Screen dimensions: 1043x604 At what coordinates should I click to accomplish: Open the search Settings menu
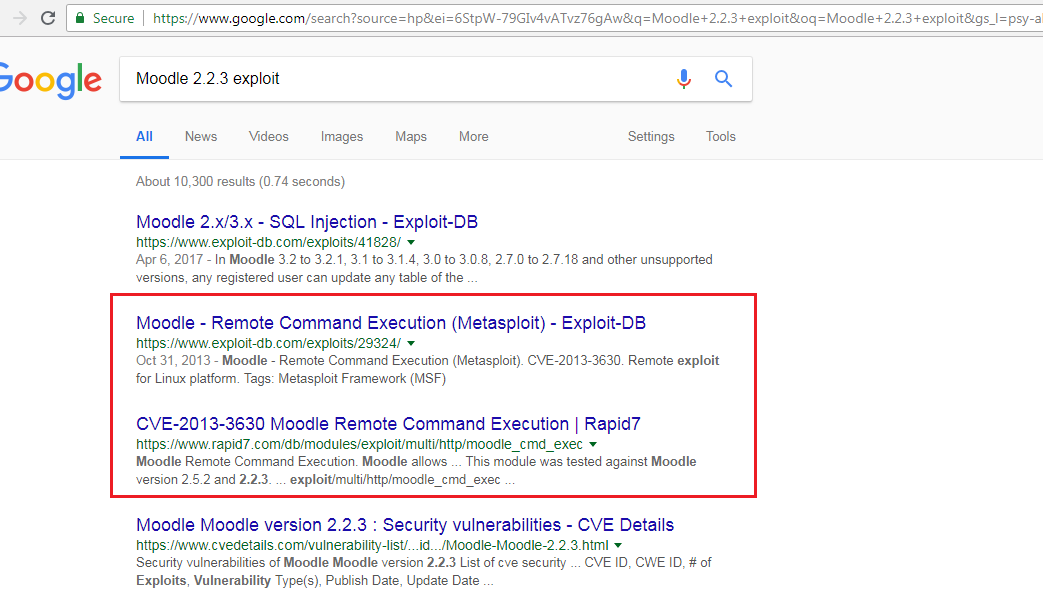click(x=651, y=137)
